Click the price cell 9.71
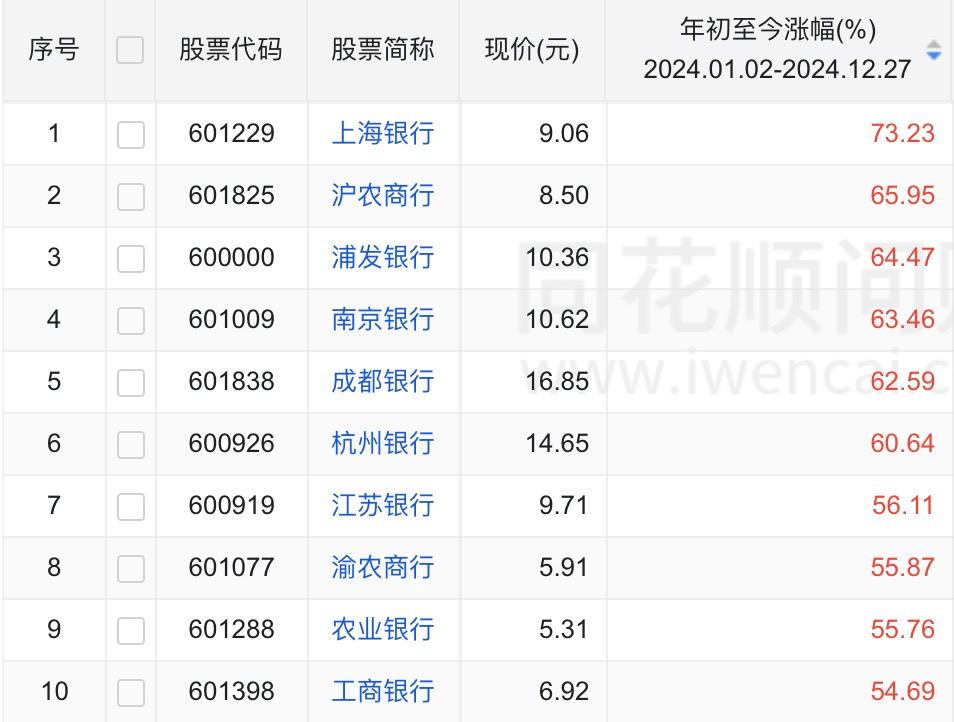Screen dimensions: 954x722 (x=564, y=505)
